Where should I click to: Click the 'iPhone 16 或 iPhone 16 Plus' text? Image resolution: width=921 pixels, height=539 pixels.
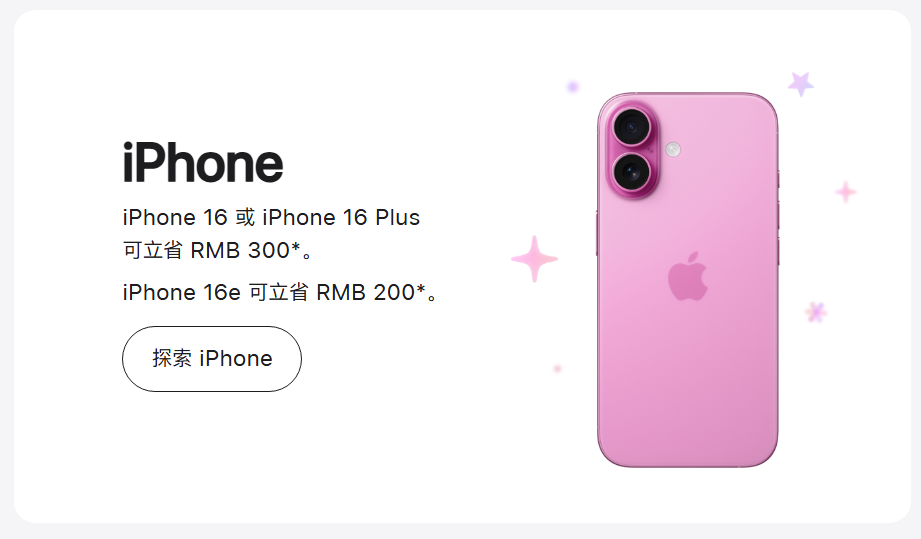tap(271, 217)
